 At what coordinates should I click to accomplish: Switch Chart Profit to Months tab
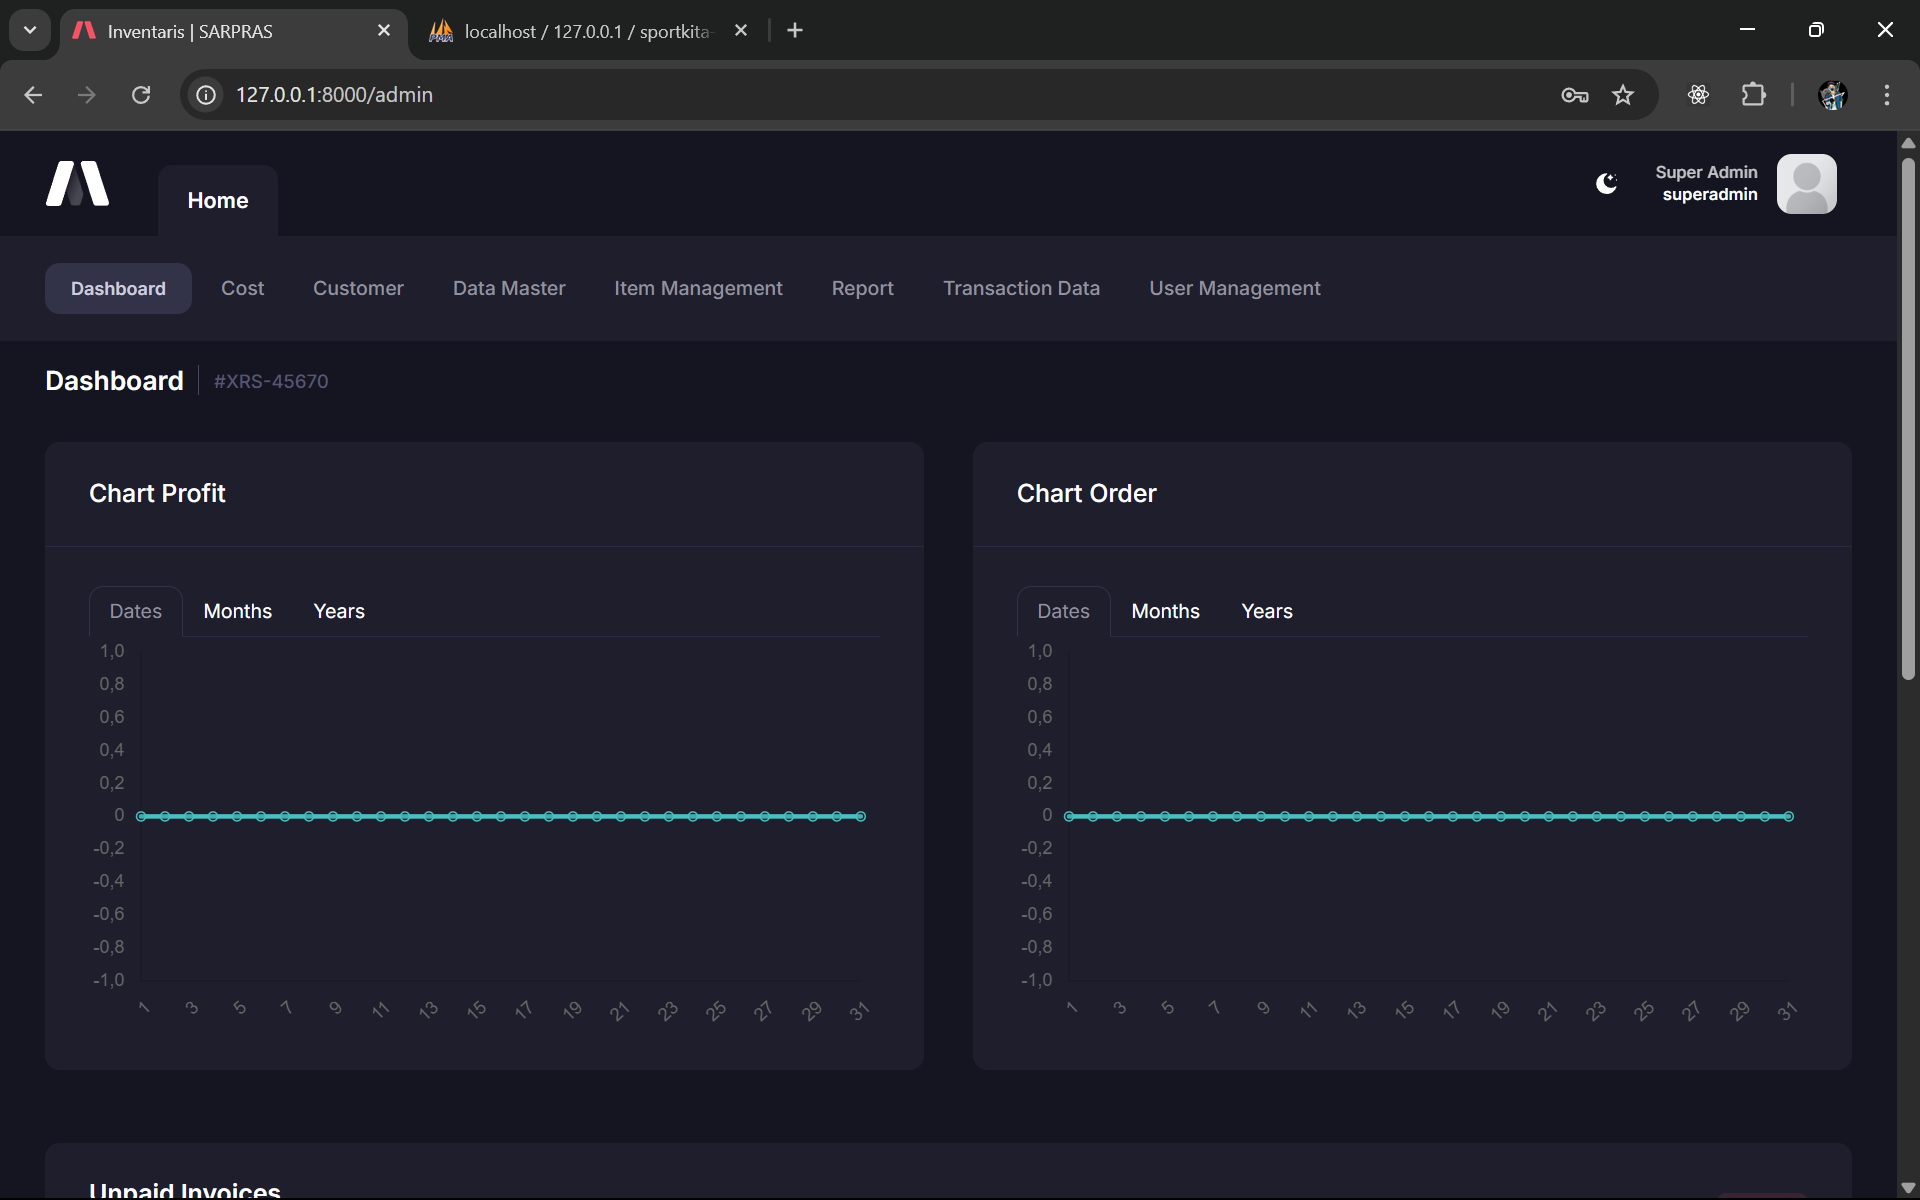(x=237, y=611)
